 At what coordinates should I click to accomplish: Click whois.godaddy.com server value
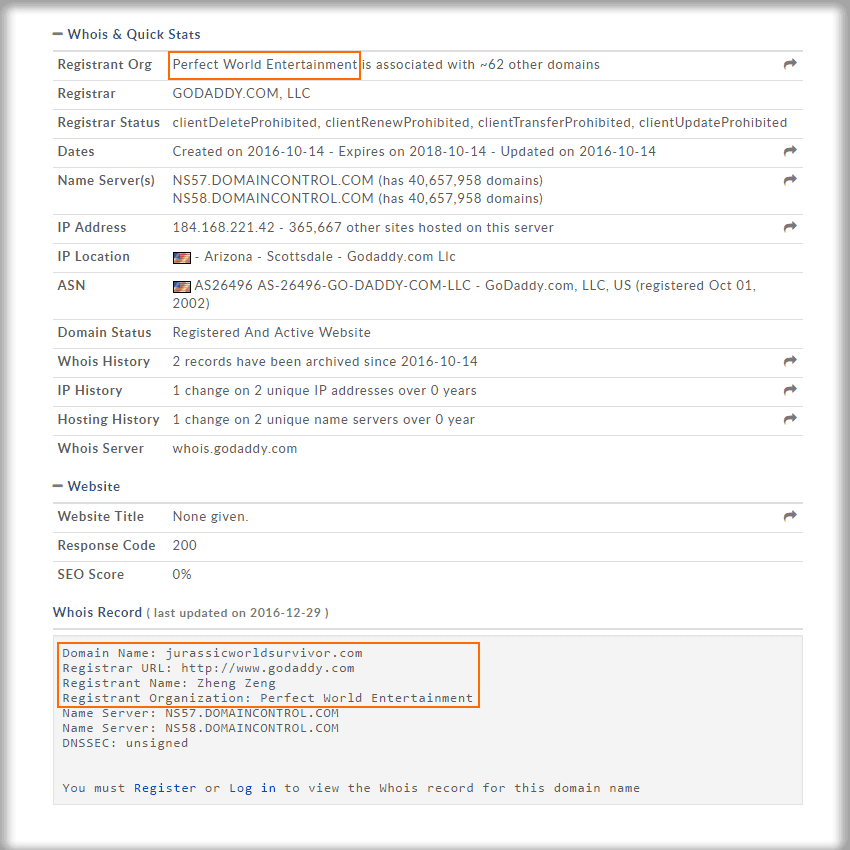tap(235, 449)
